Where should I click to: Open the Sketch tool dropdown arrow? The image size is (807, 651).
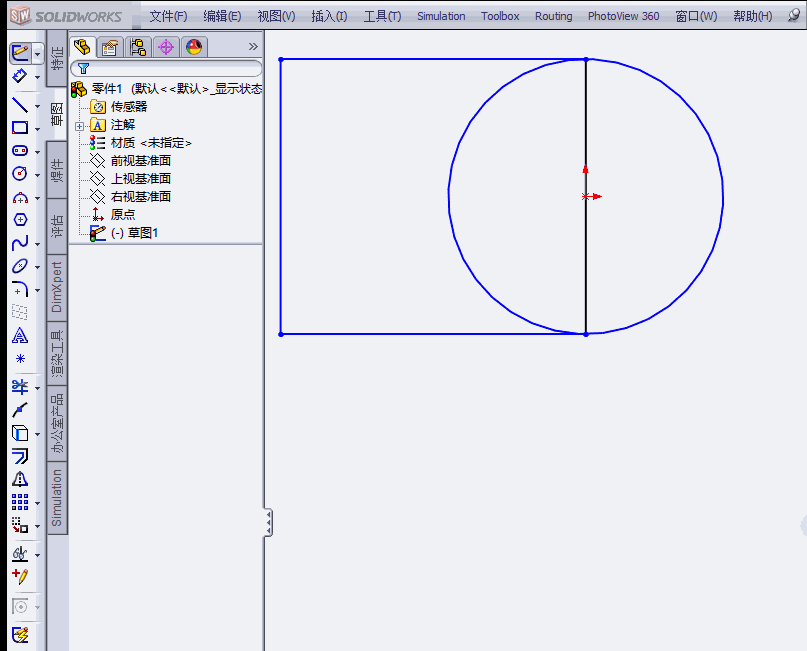pos(38,54)
